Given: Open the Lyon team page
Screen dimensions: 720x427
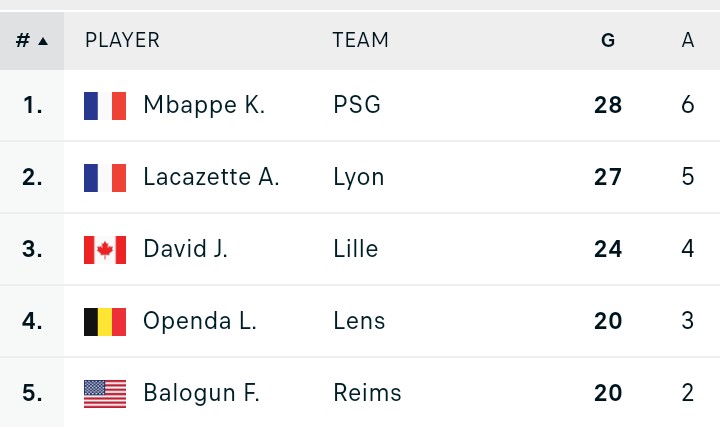Looking at the screenshot, I should [x=359, y=178].
